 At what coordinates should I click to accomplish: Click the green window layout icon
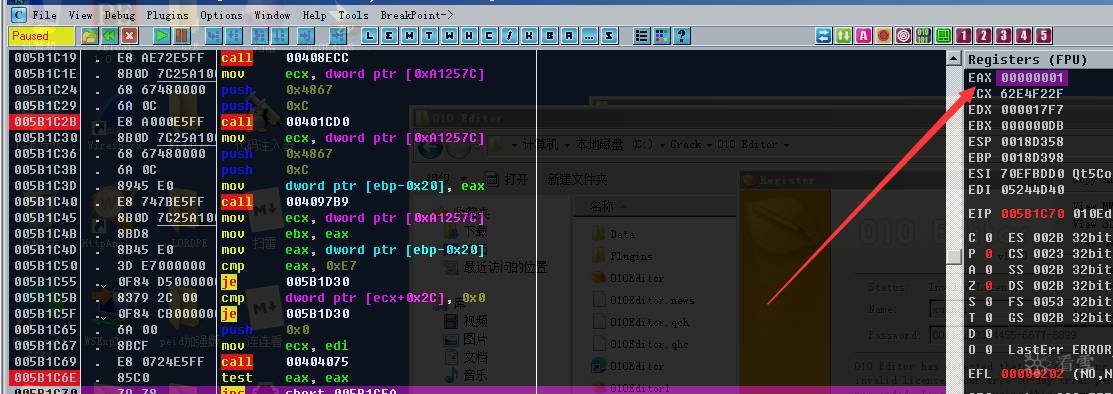tap(943, 35)
